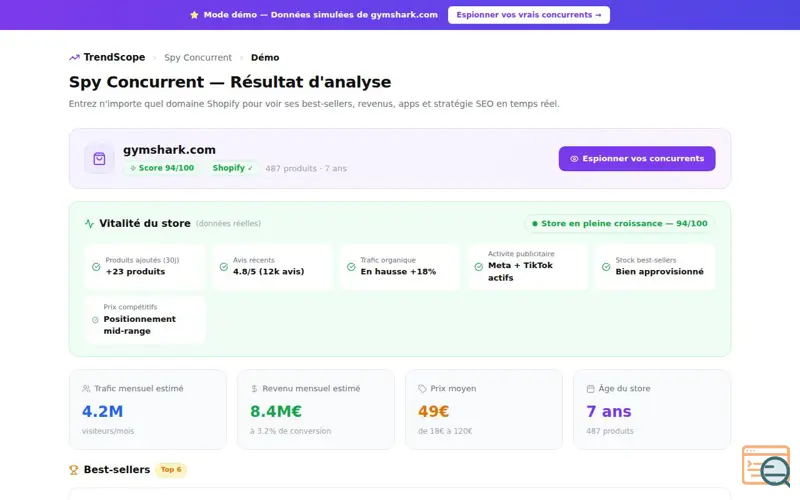Image resolution: width=800 pixels, height=500 pixels.
Task: Click 'En hausse +18%' value
Action: click(398, 271)
